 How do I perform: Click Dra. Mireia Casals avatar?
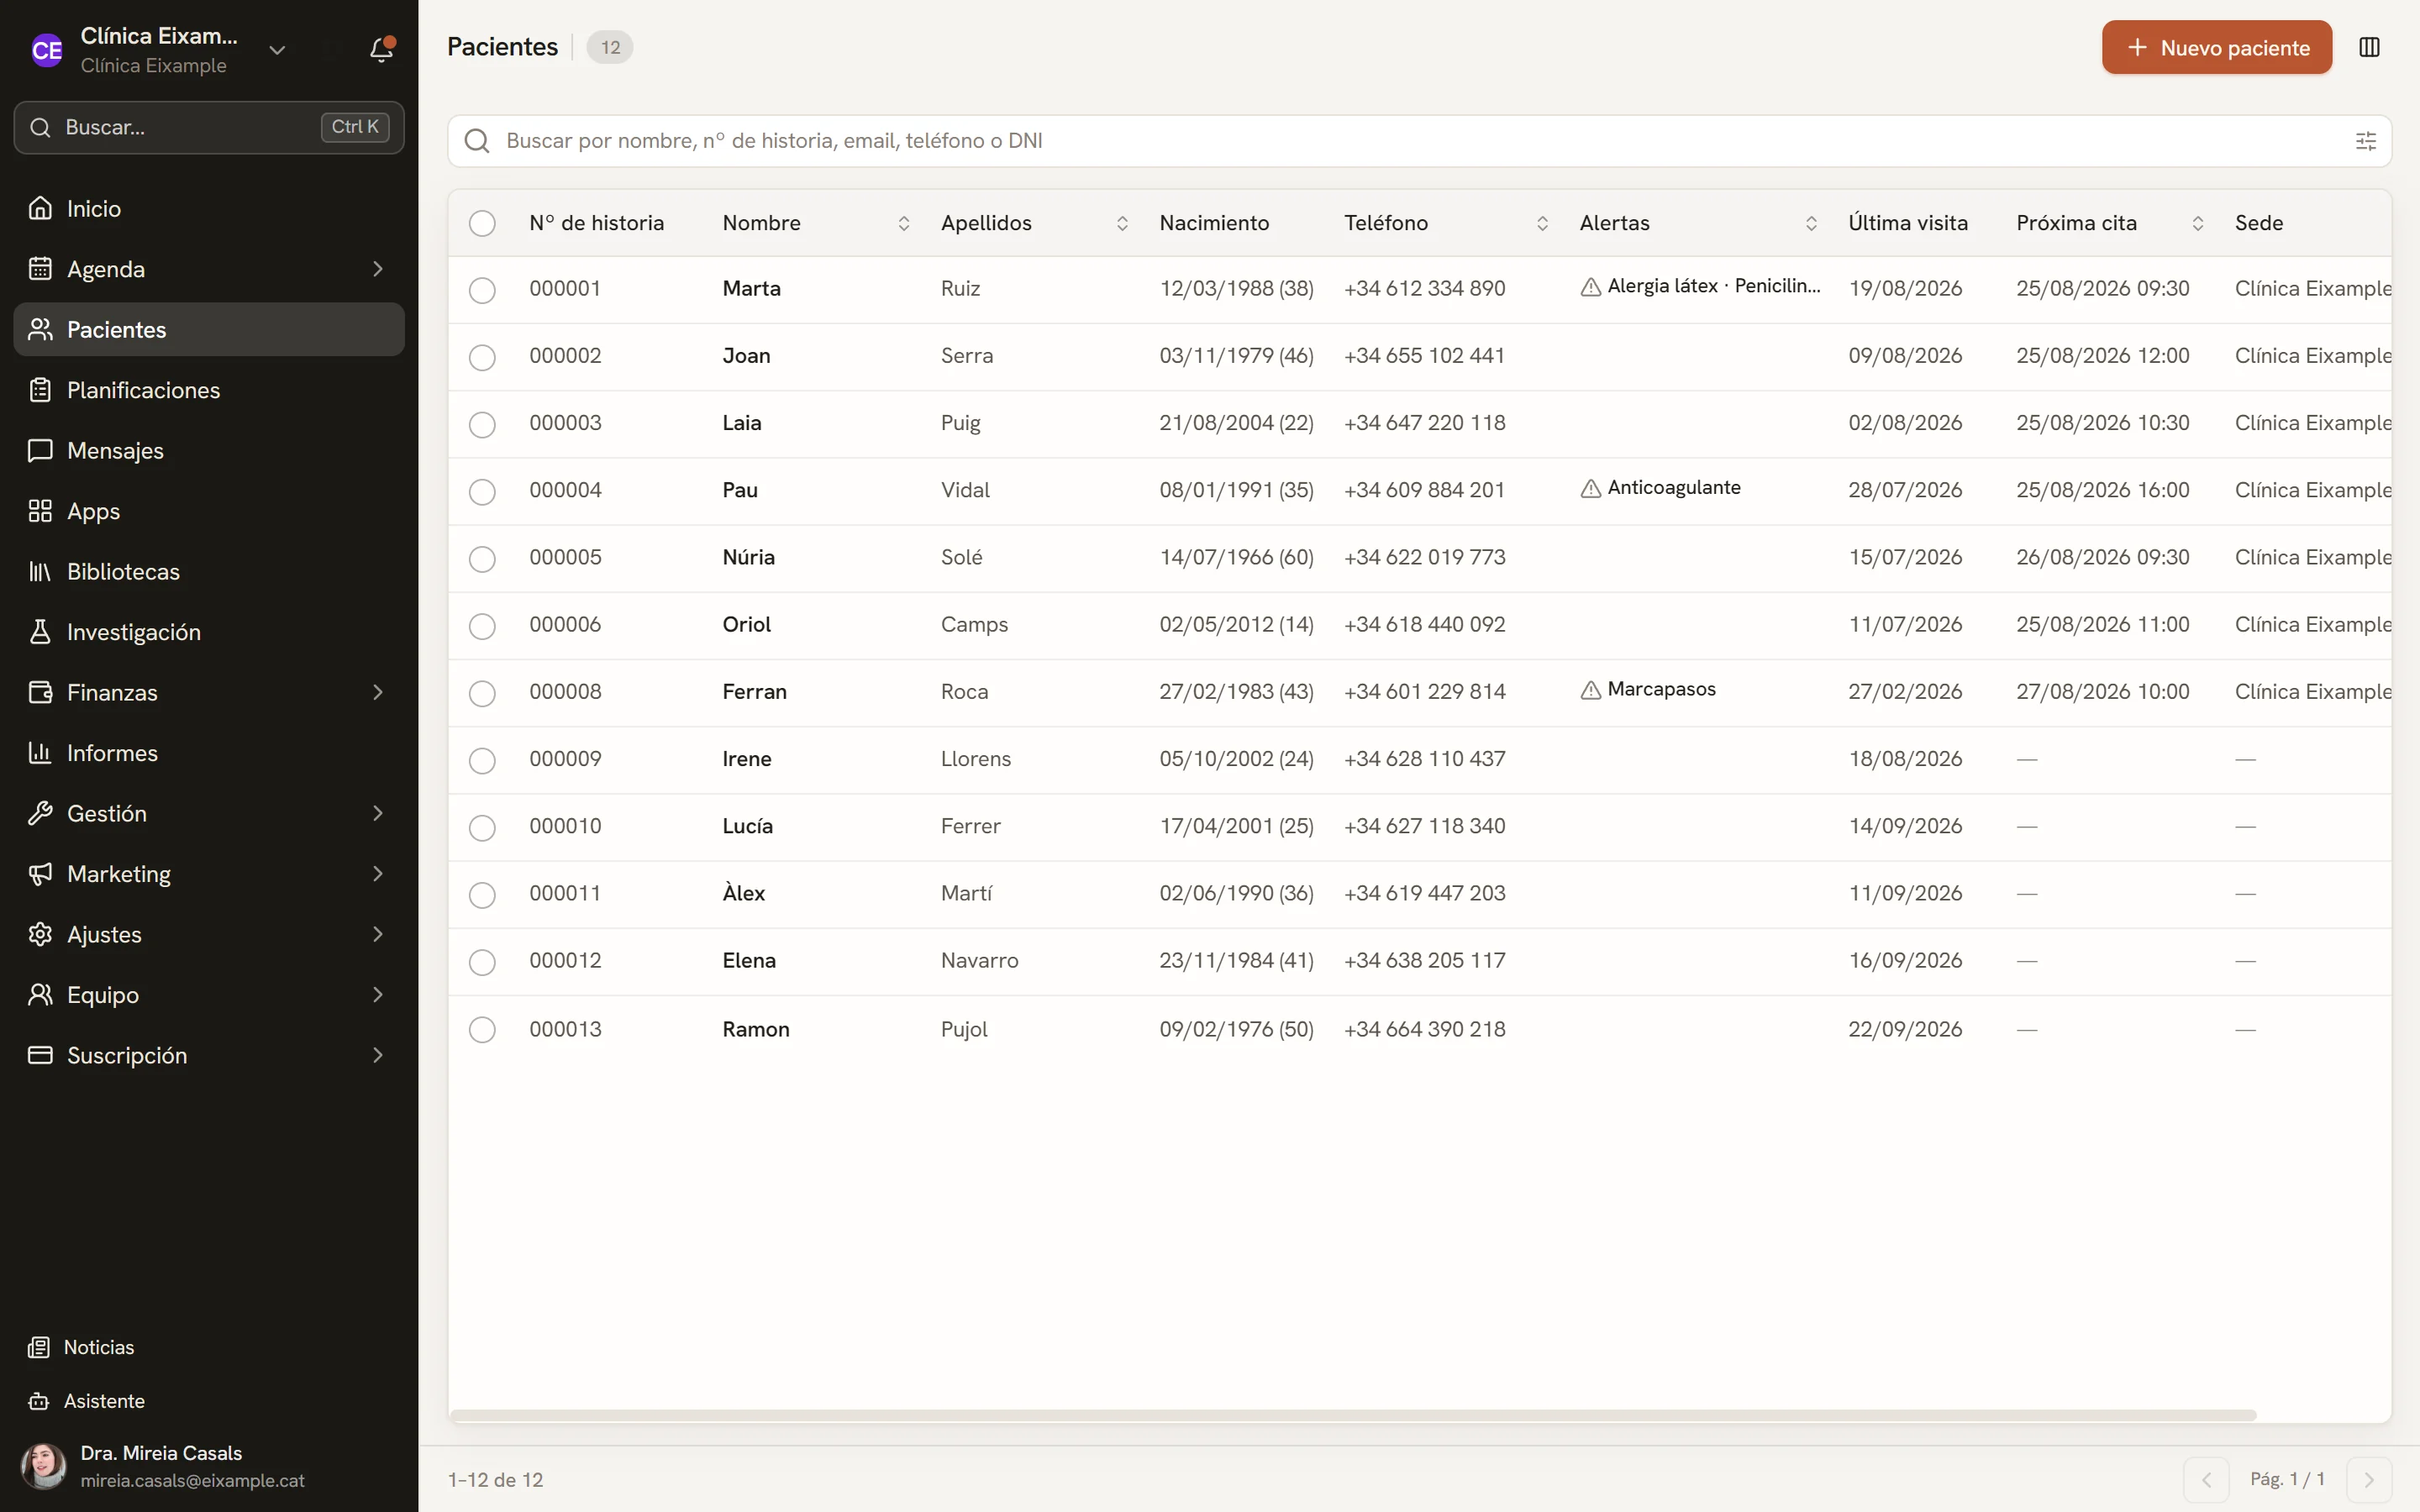pyautogui.click(x=44, y=1466)
